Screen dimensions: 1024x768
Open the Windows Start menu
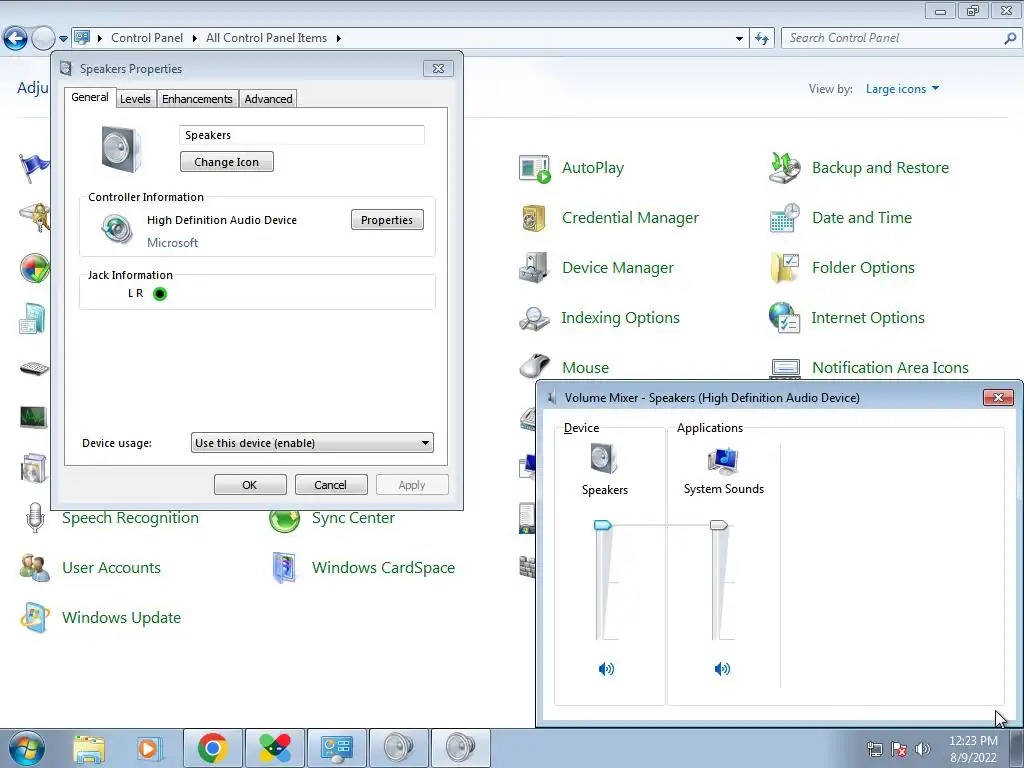tap(26, 748)
